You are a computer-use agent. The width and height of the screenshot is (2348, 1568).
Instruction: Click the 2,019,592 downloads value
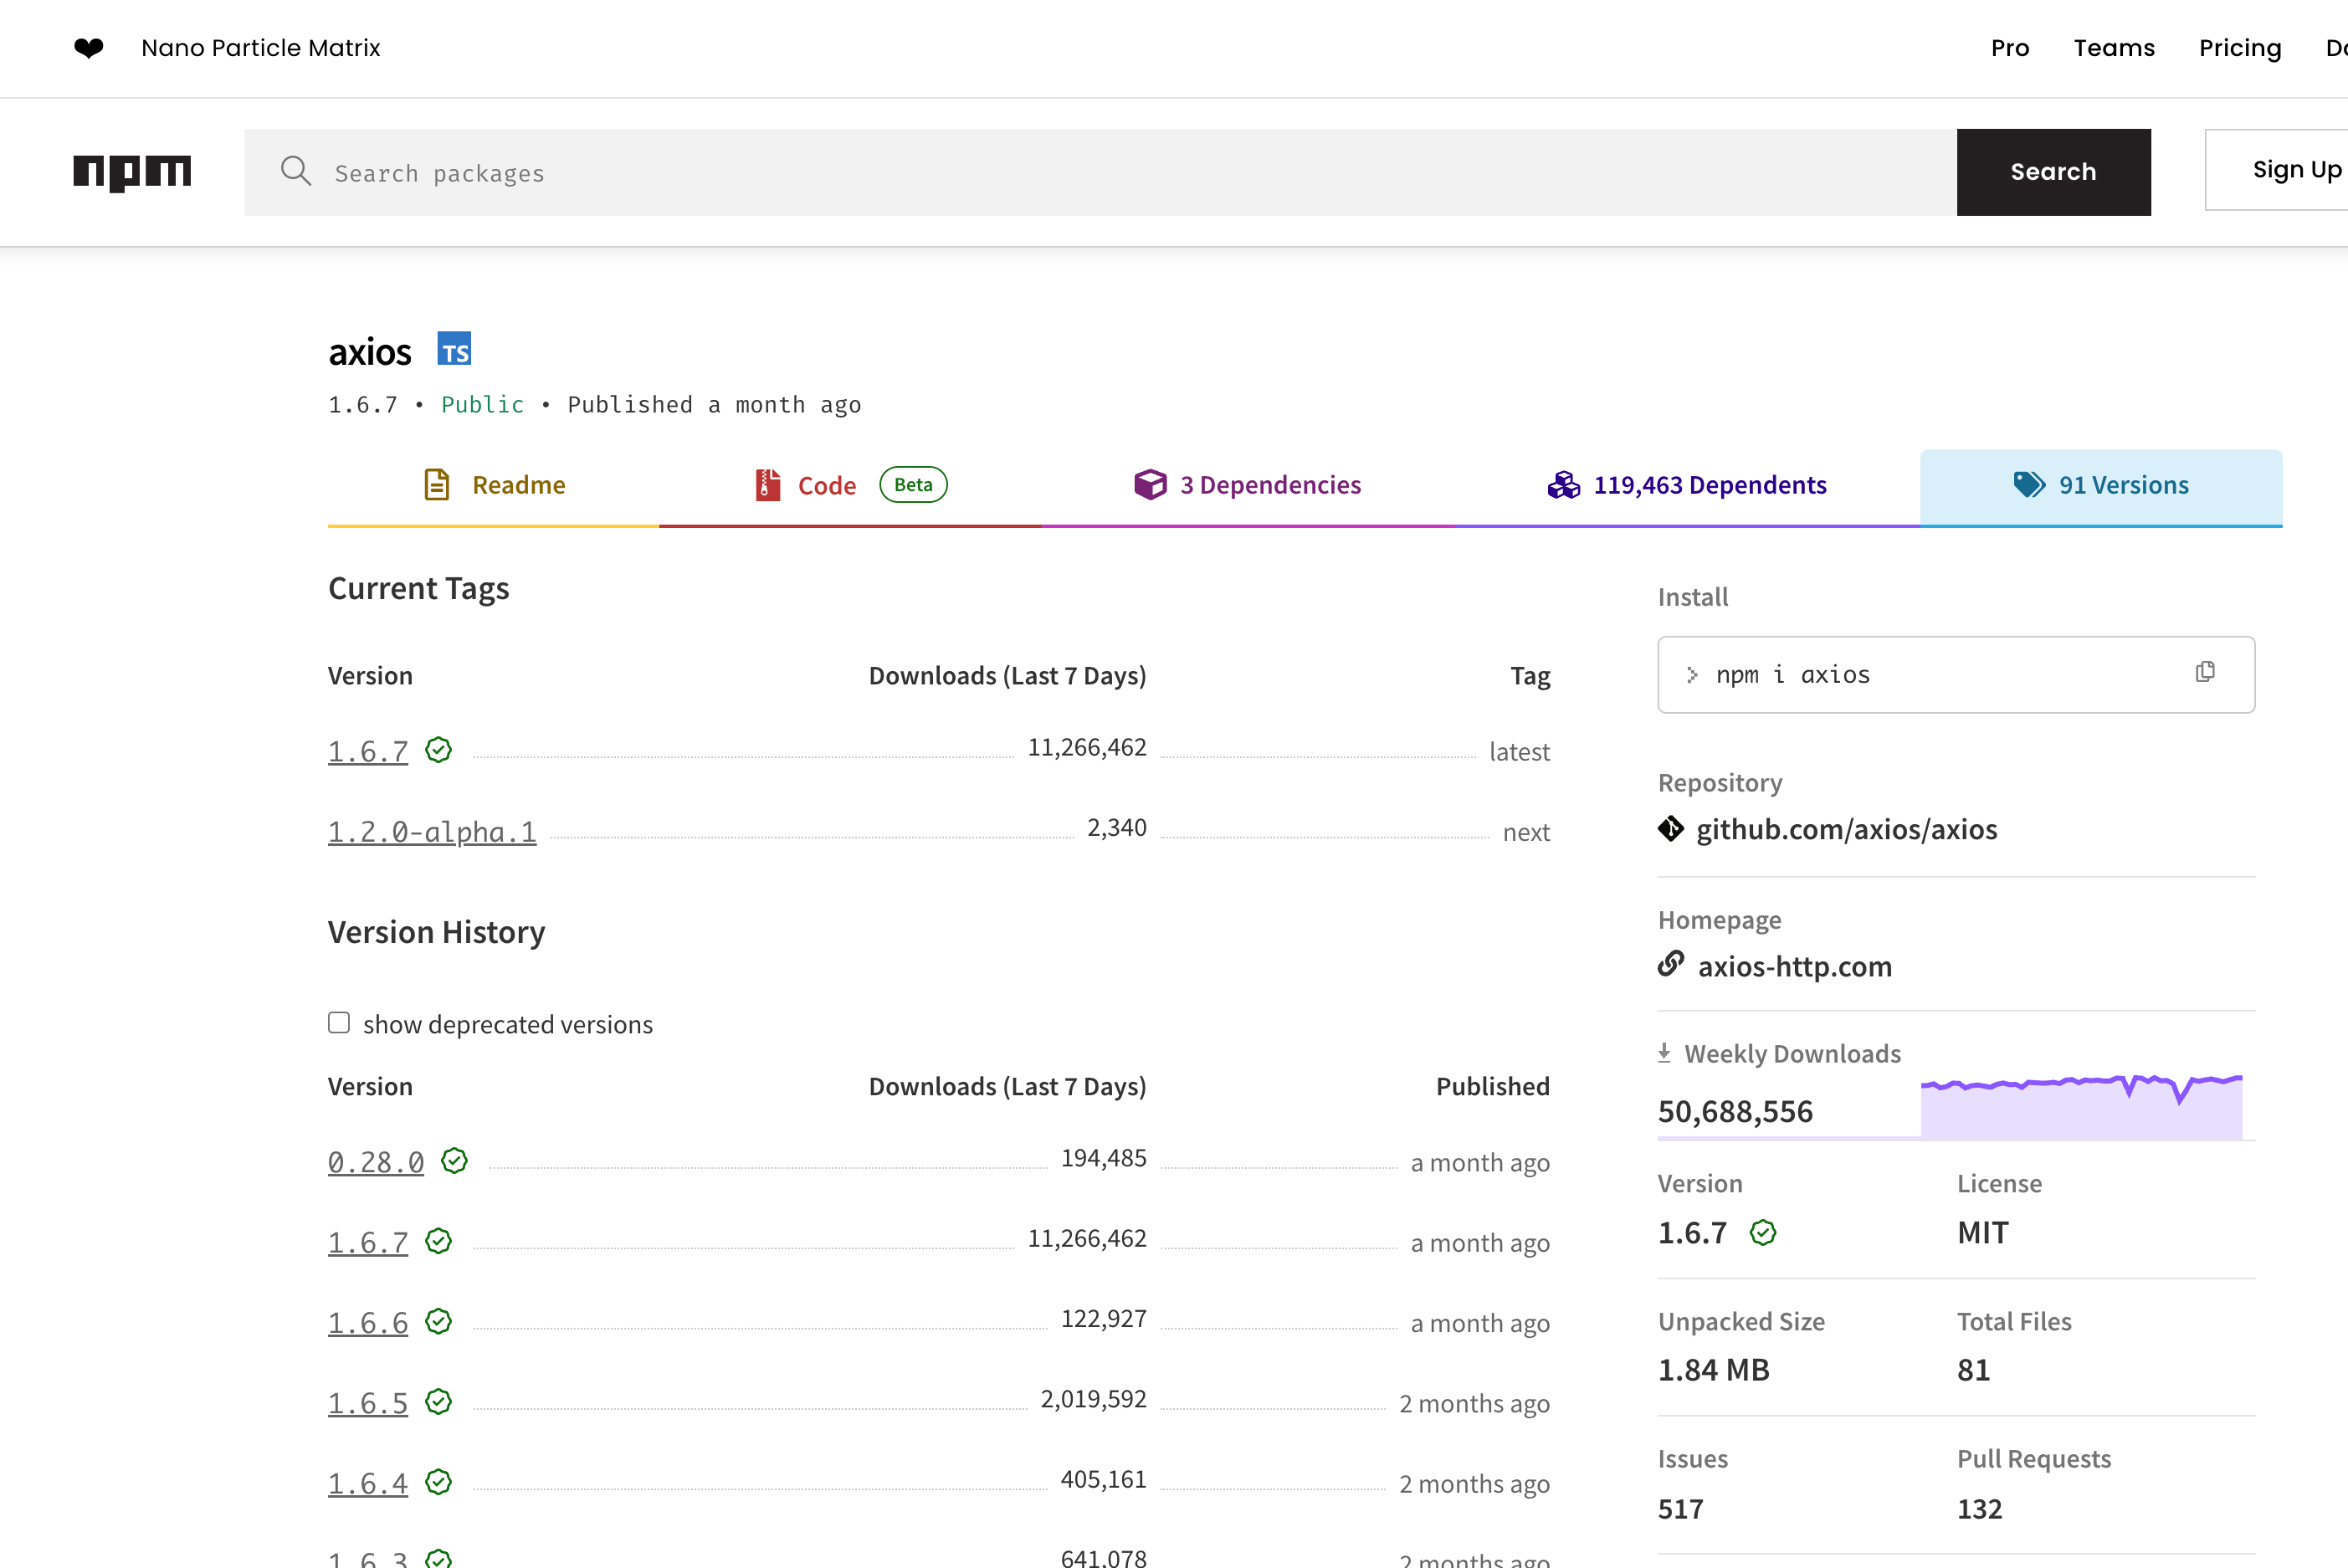pos(1094,1398)
